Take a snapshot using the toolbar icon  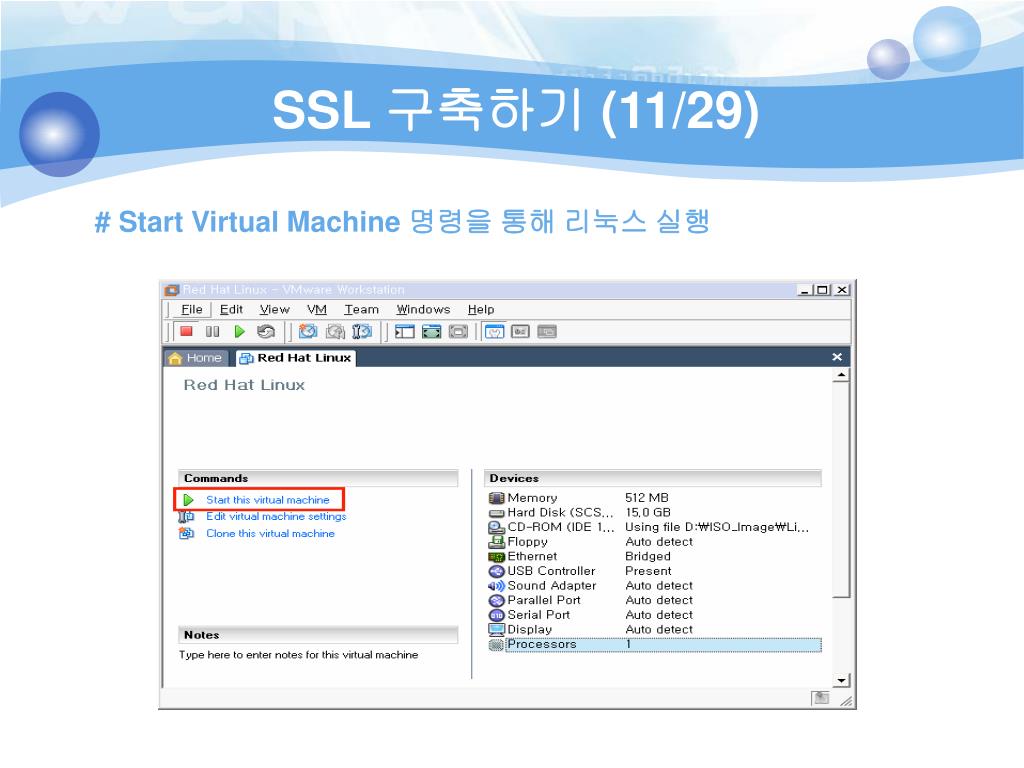click(308, 332)
